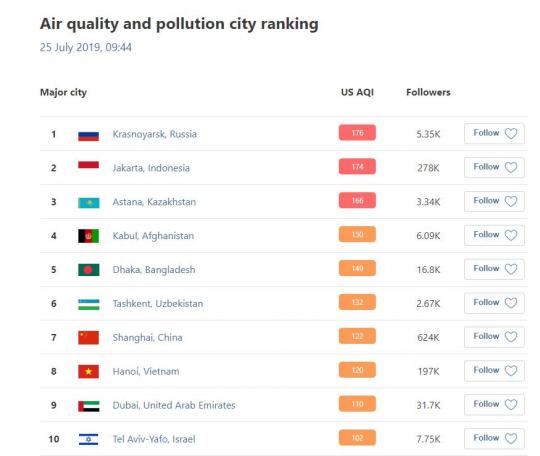Open the Dubai, United Arab Emirates link
Image resolution: width=540 pixels, height=456 pixels.
[x=174, y=405]
